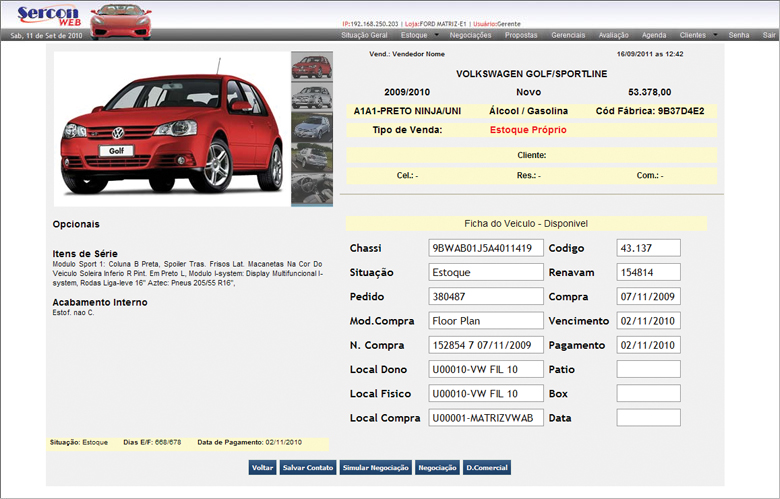Click the large red Golf photo
The width and height of the screenshot is (780, 499).
pos(172,128)
